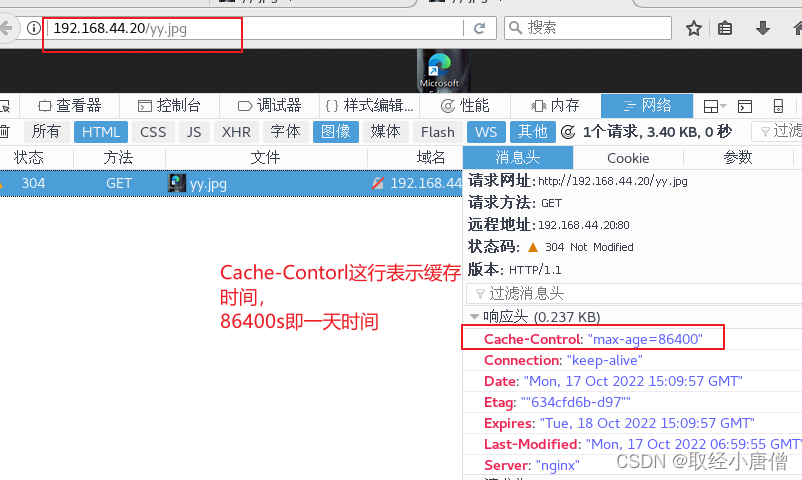Open the 性能 performance tab
Viewport: 802px width, 480px height.
pyautogui.click(x=465, y=106)
